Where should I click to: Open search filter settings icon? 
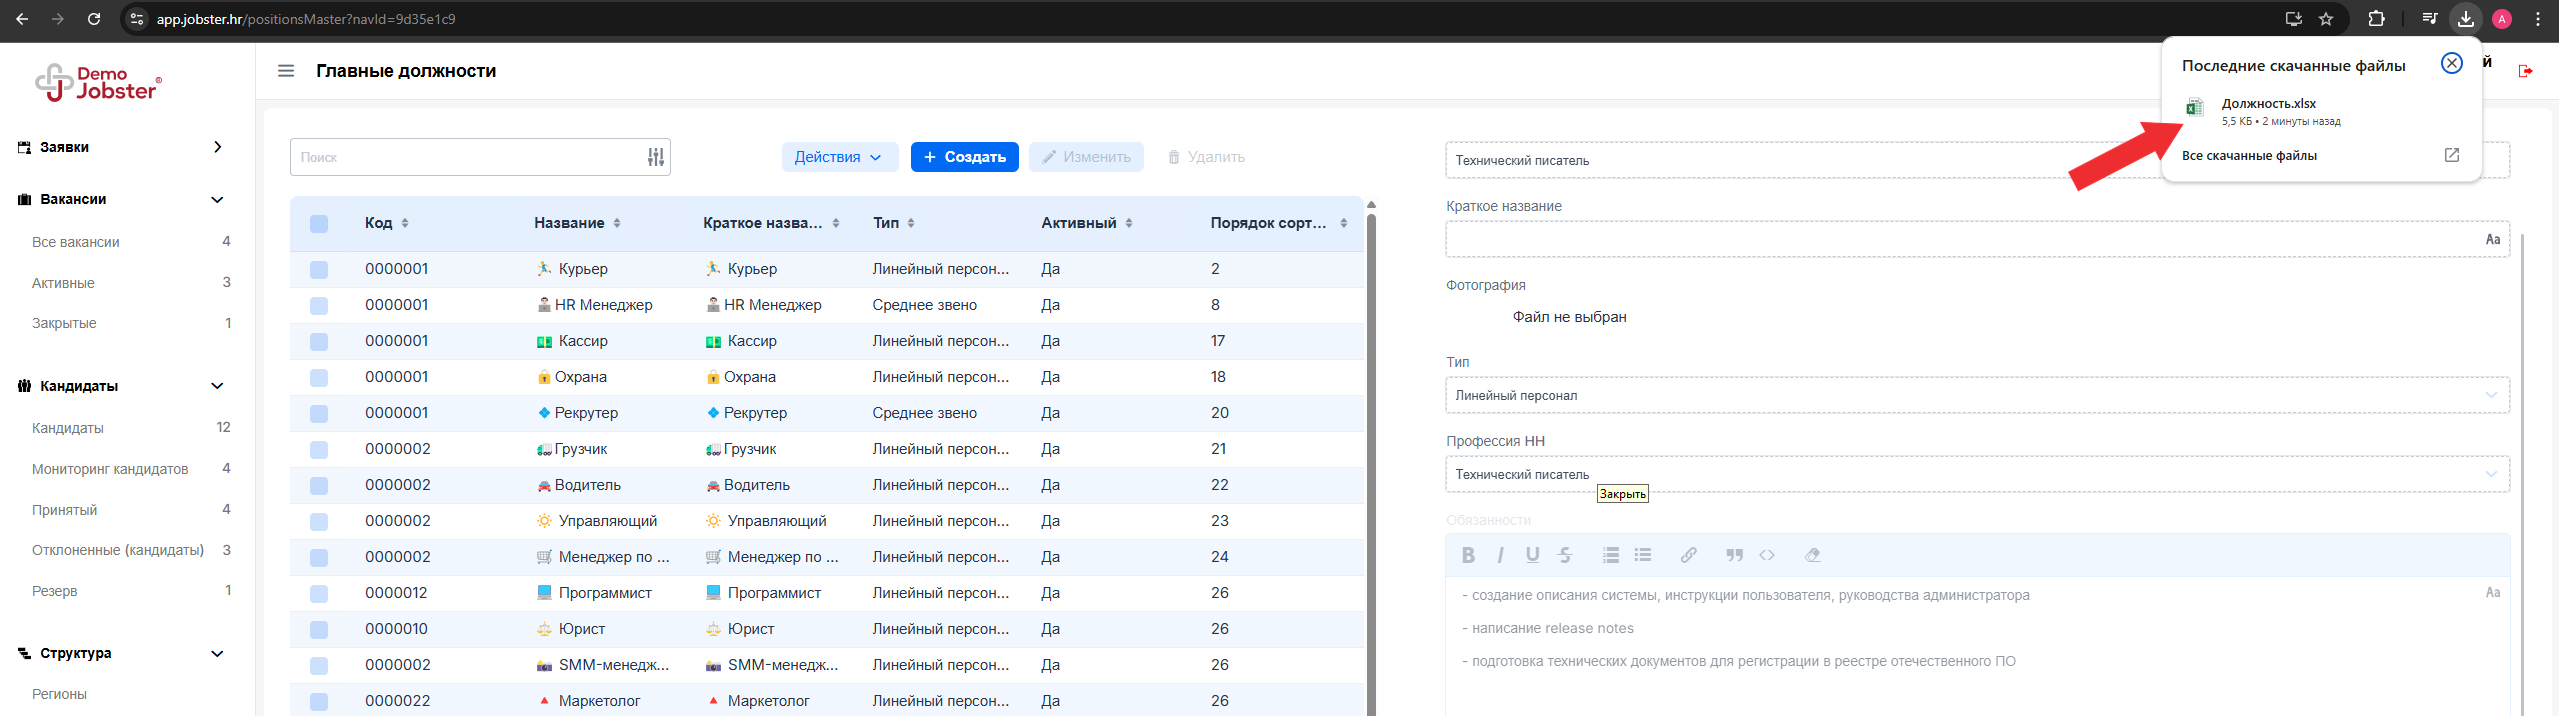[x=655, y=157]
